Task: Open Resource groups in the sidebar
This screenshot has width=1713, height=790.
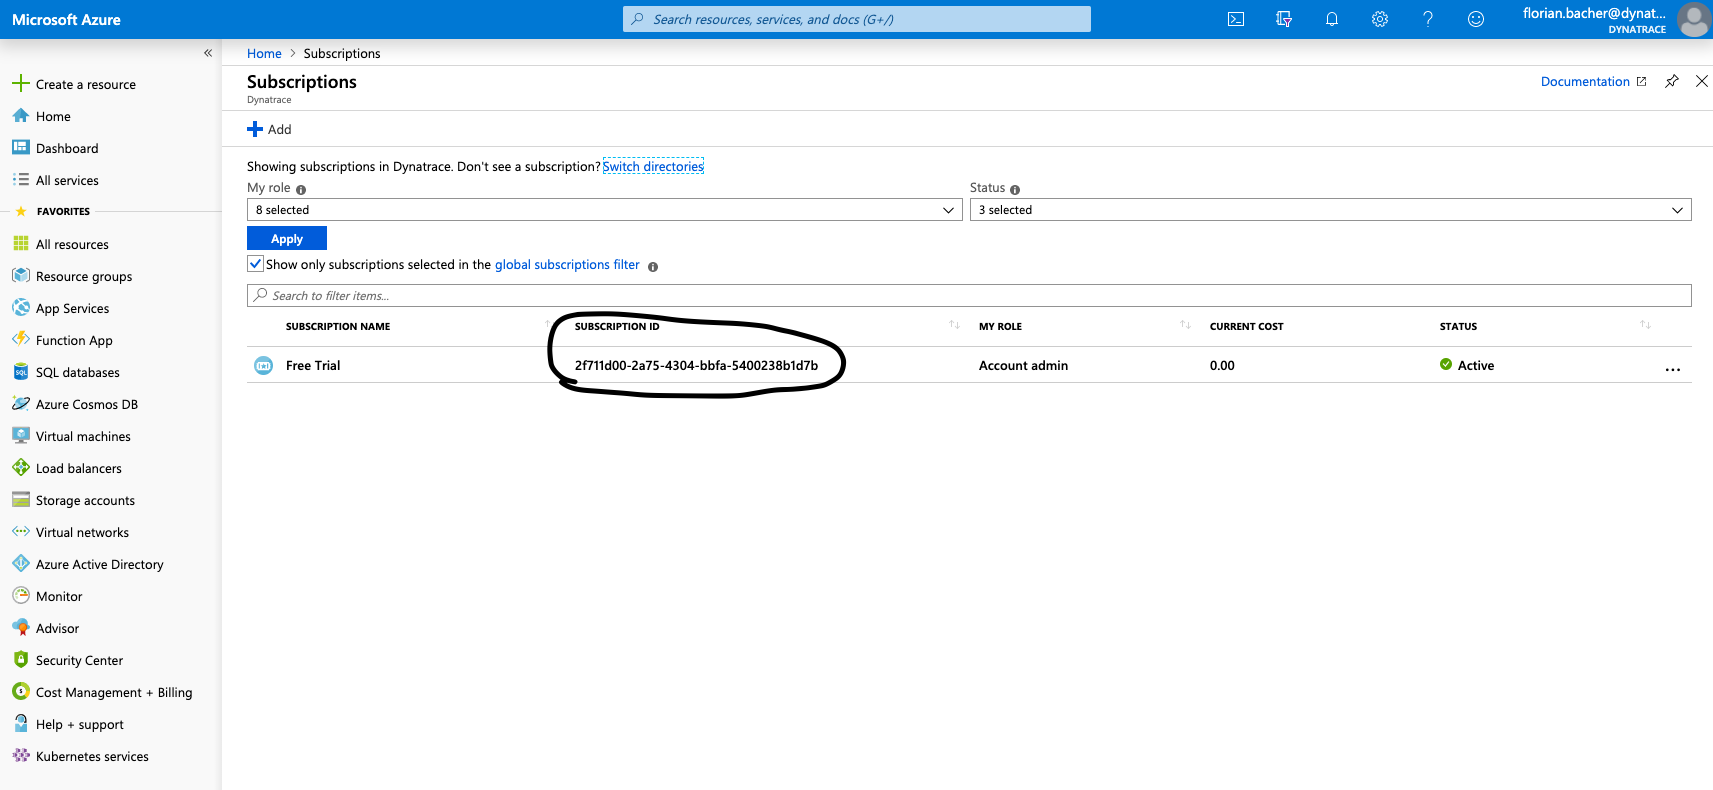Action: tap(84, 276)
